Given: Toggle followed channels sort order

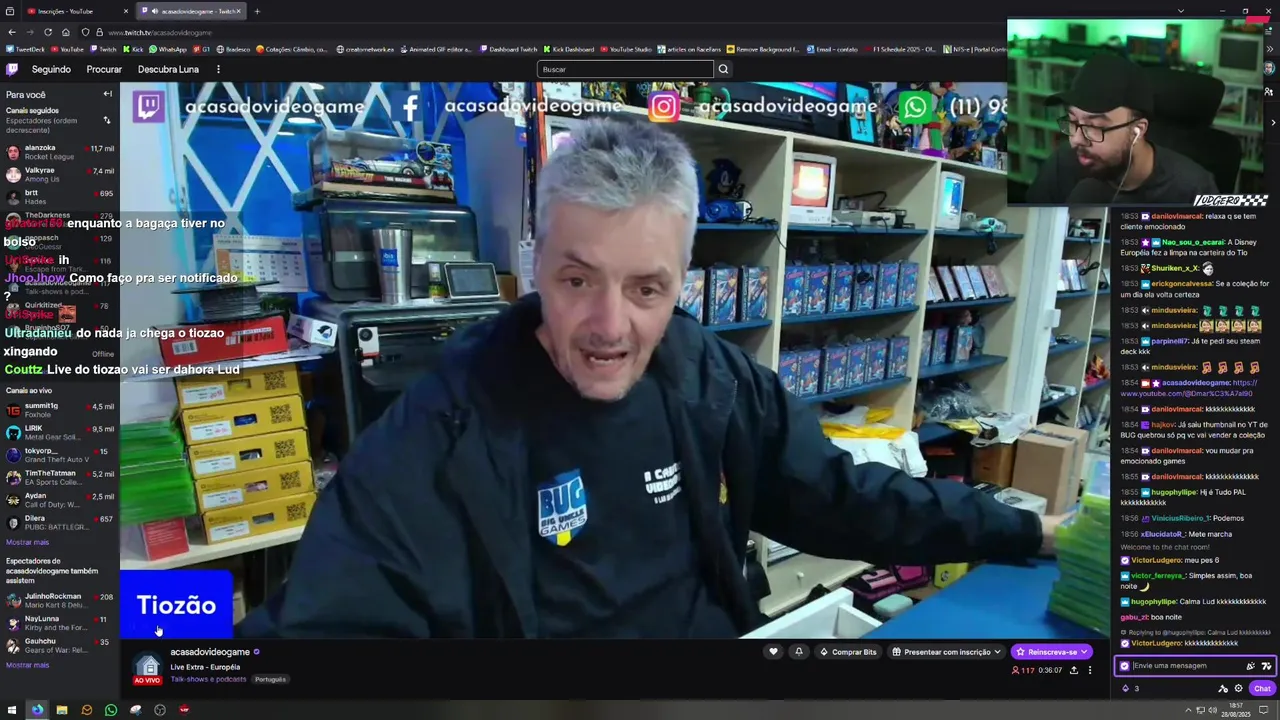Looking at the screenshot, I should (x=107, y=121).
